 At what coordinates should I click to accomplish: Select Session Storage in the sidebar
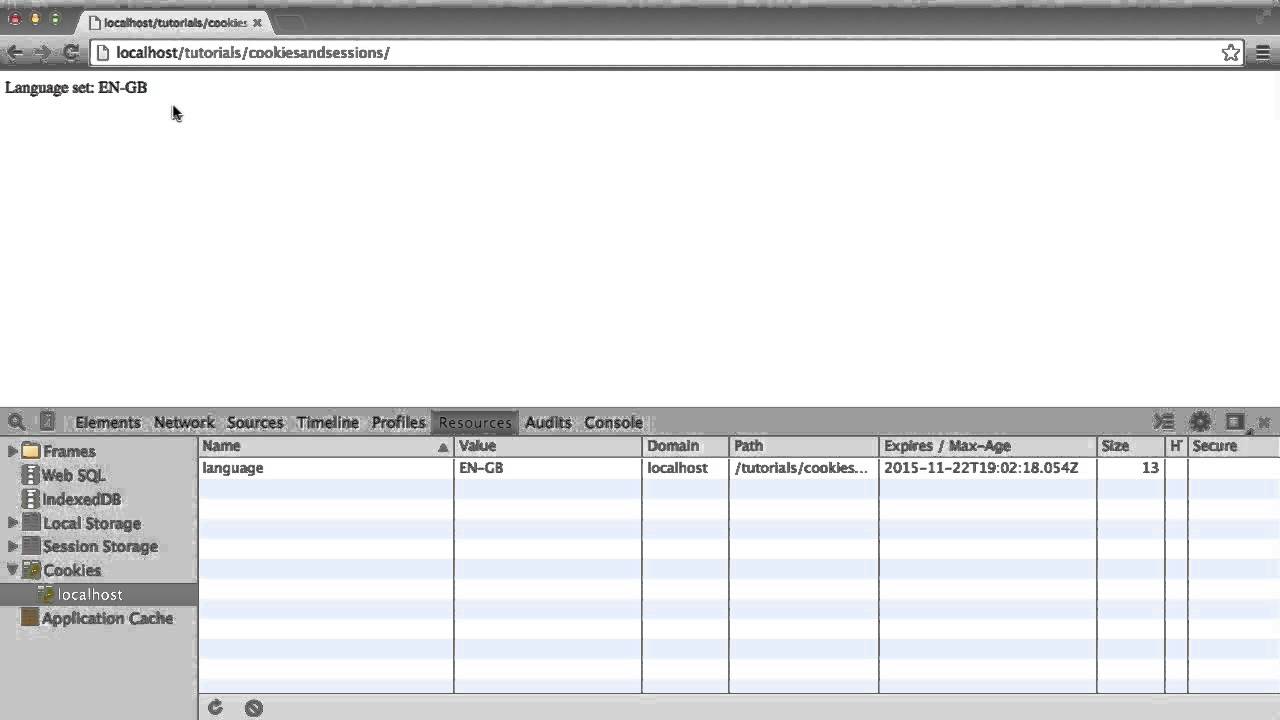[x=100, y=546]
